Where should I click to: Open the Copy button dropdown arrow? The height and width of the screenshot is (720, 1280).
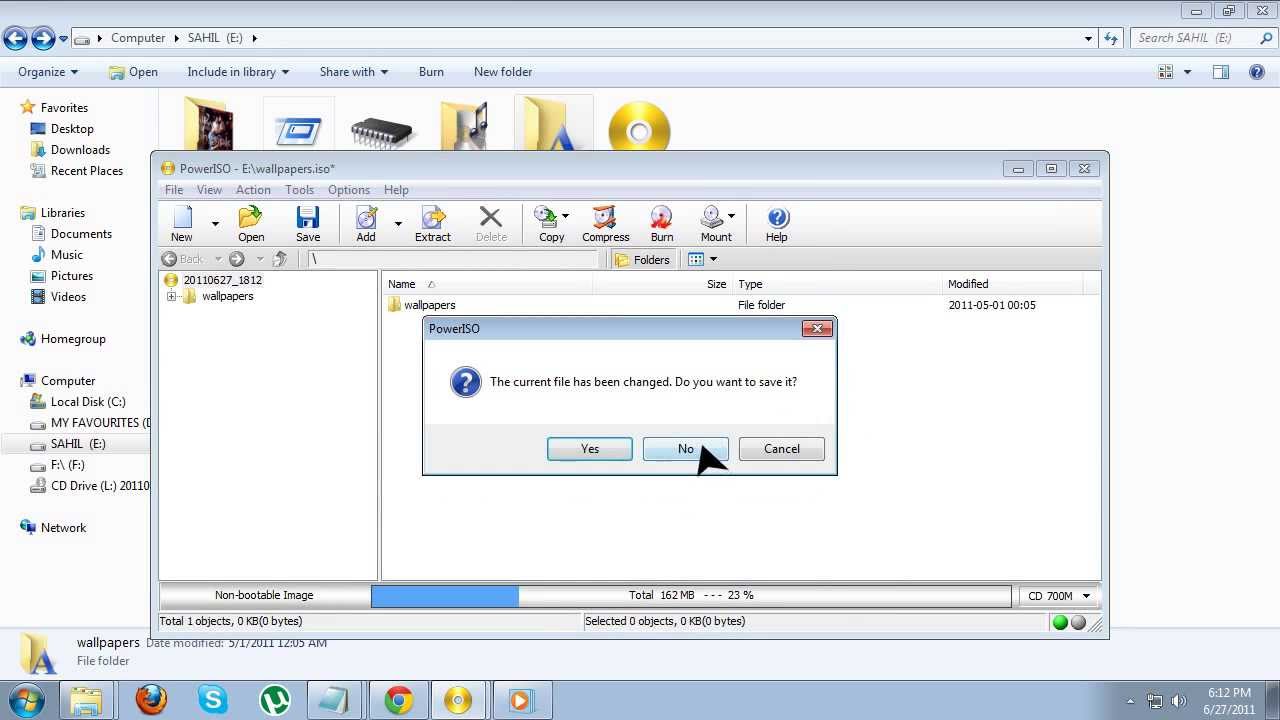tap(565, 216)
